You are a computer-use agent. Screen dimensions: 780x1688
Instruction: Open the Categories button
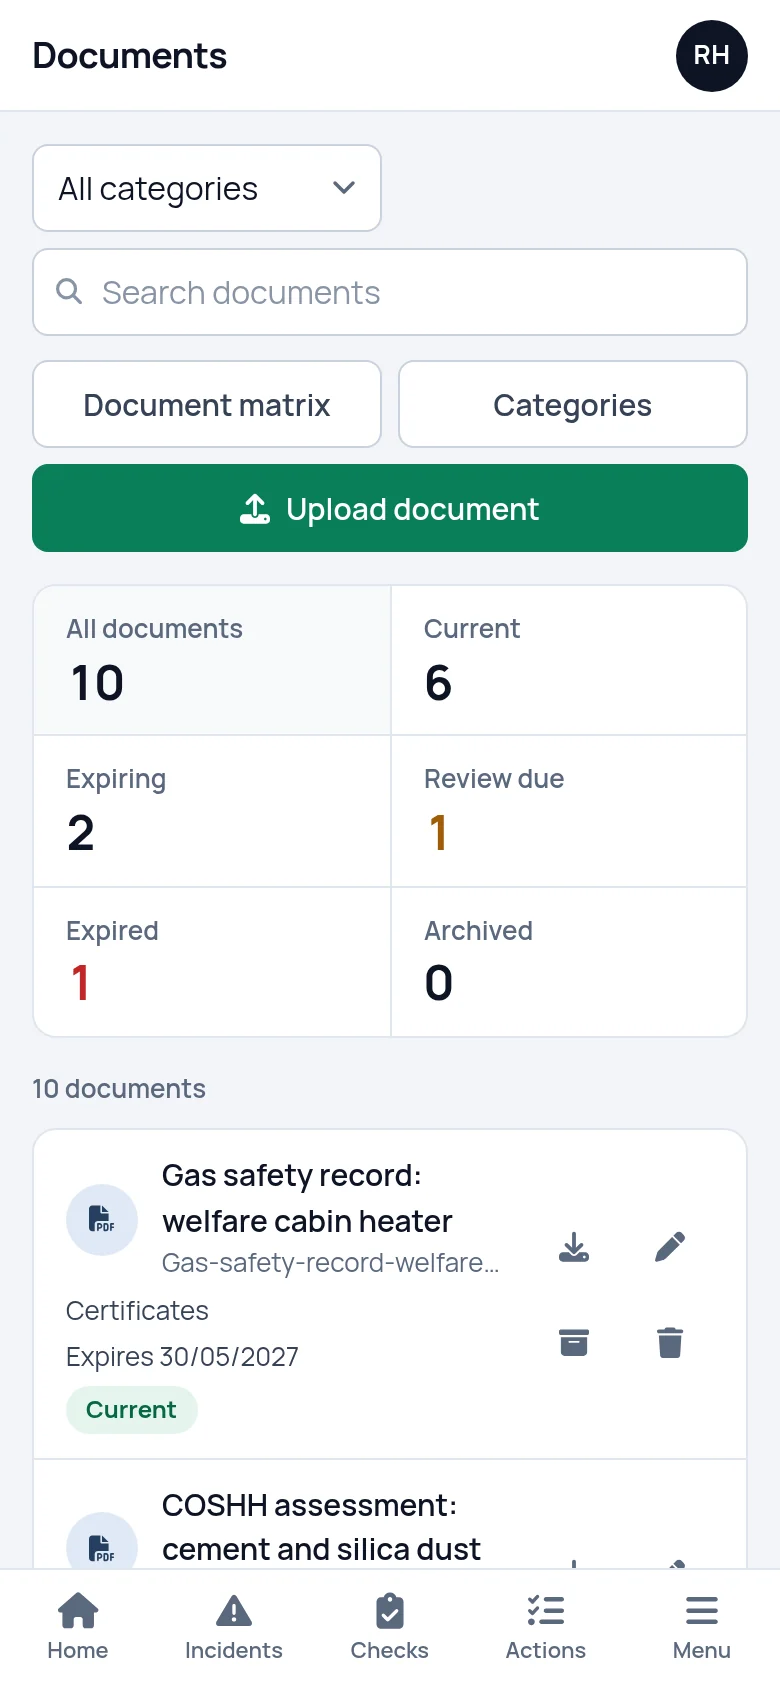click(x=573, y=404)
